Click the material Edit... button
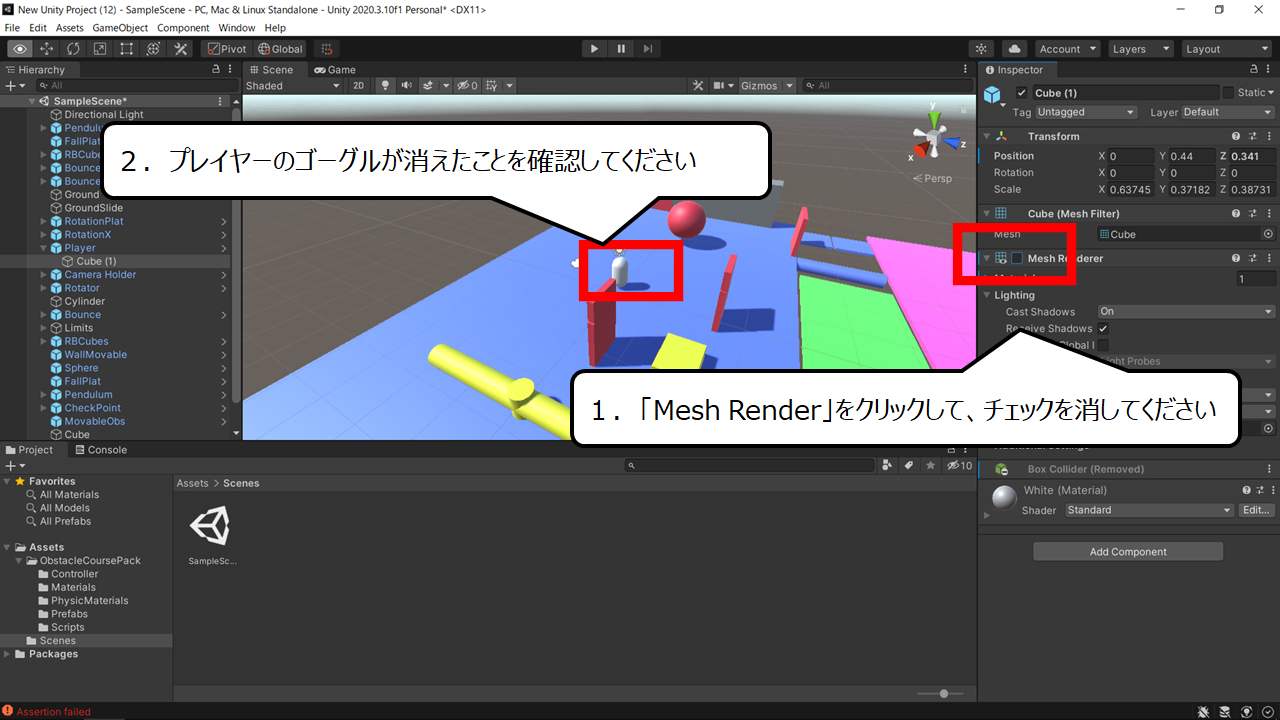1280x720 pixels. pos(1257,510)
